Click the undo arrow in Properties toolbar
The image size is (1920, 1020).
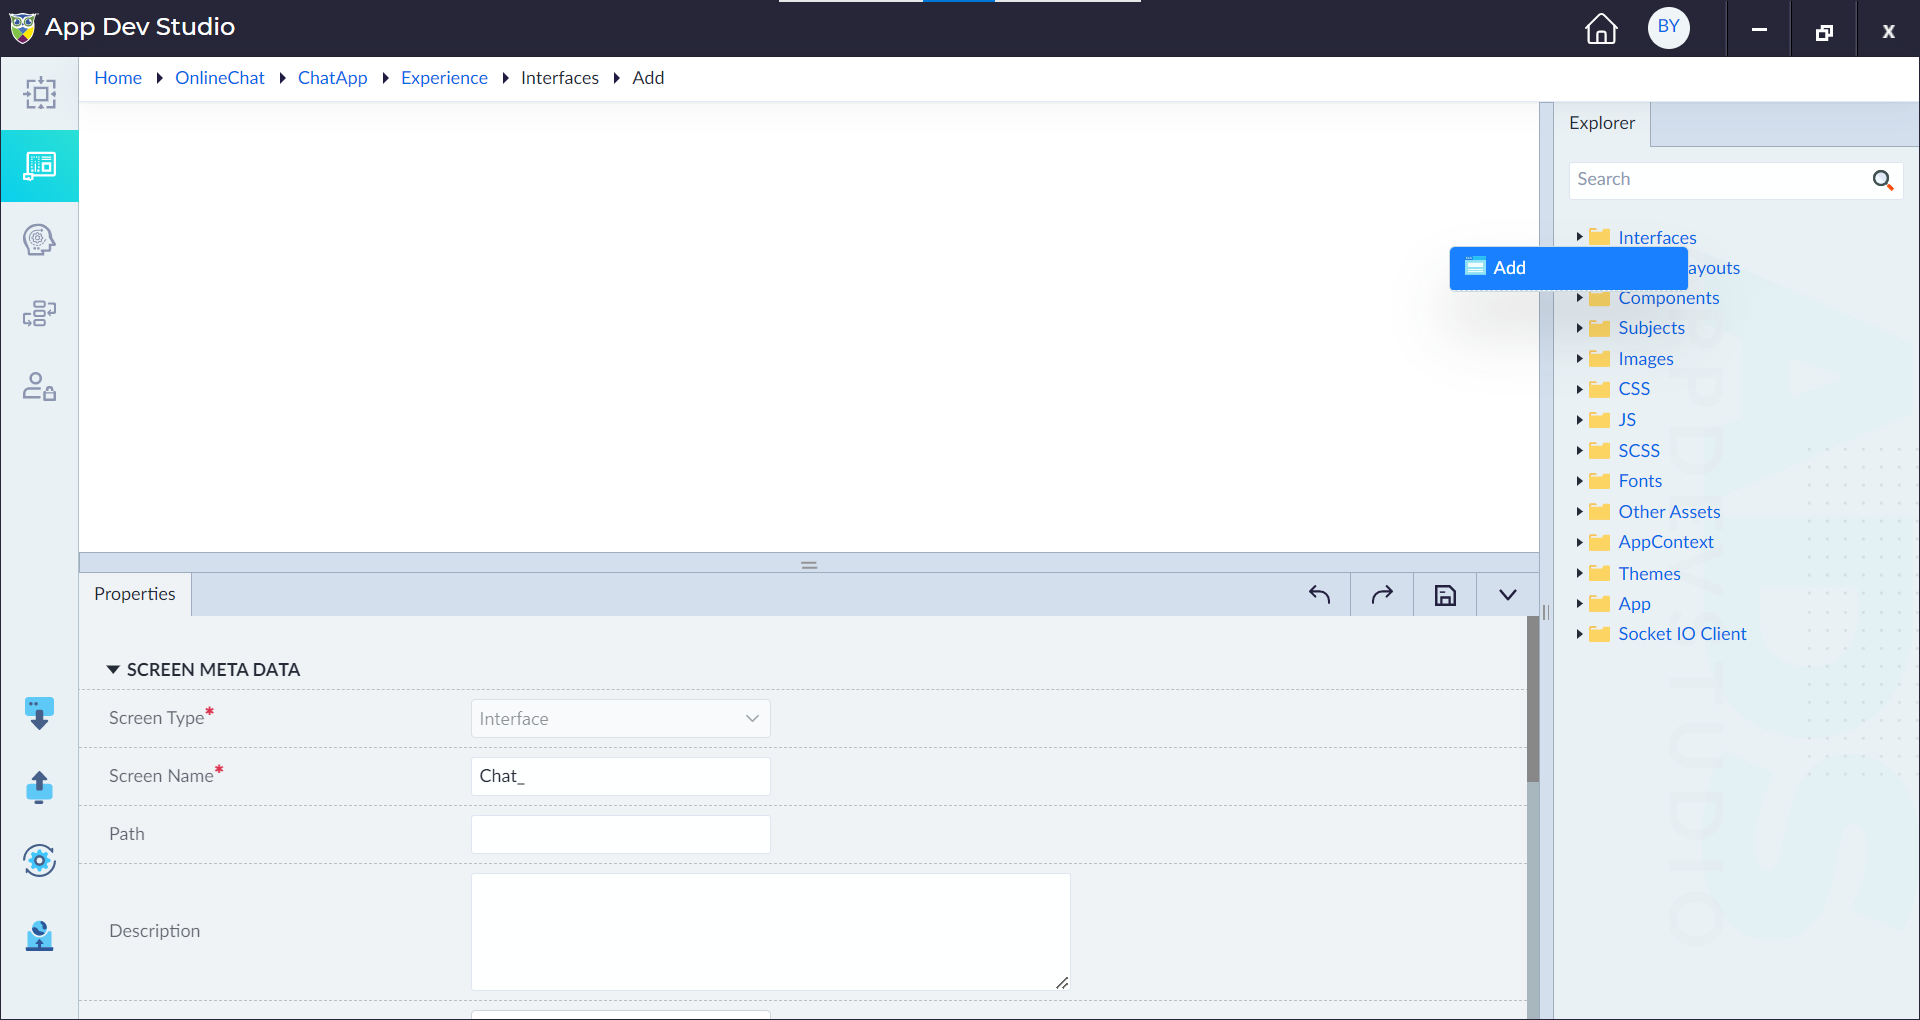pyautogui.click(x=1319, y=595)
